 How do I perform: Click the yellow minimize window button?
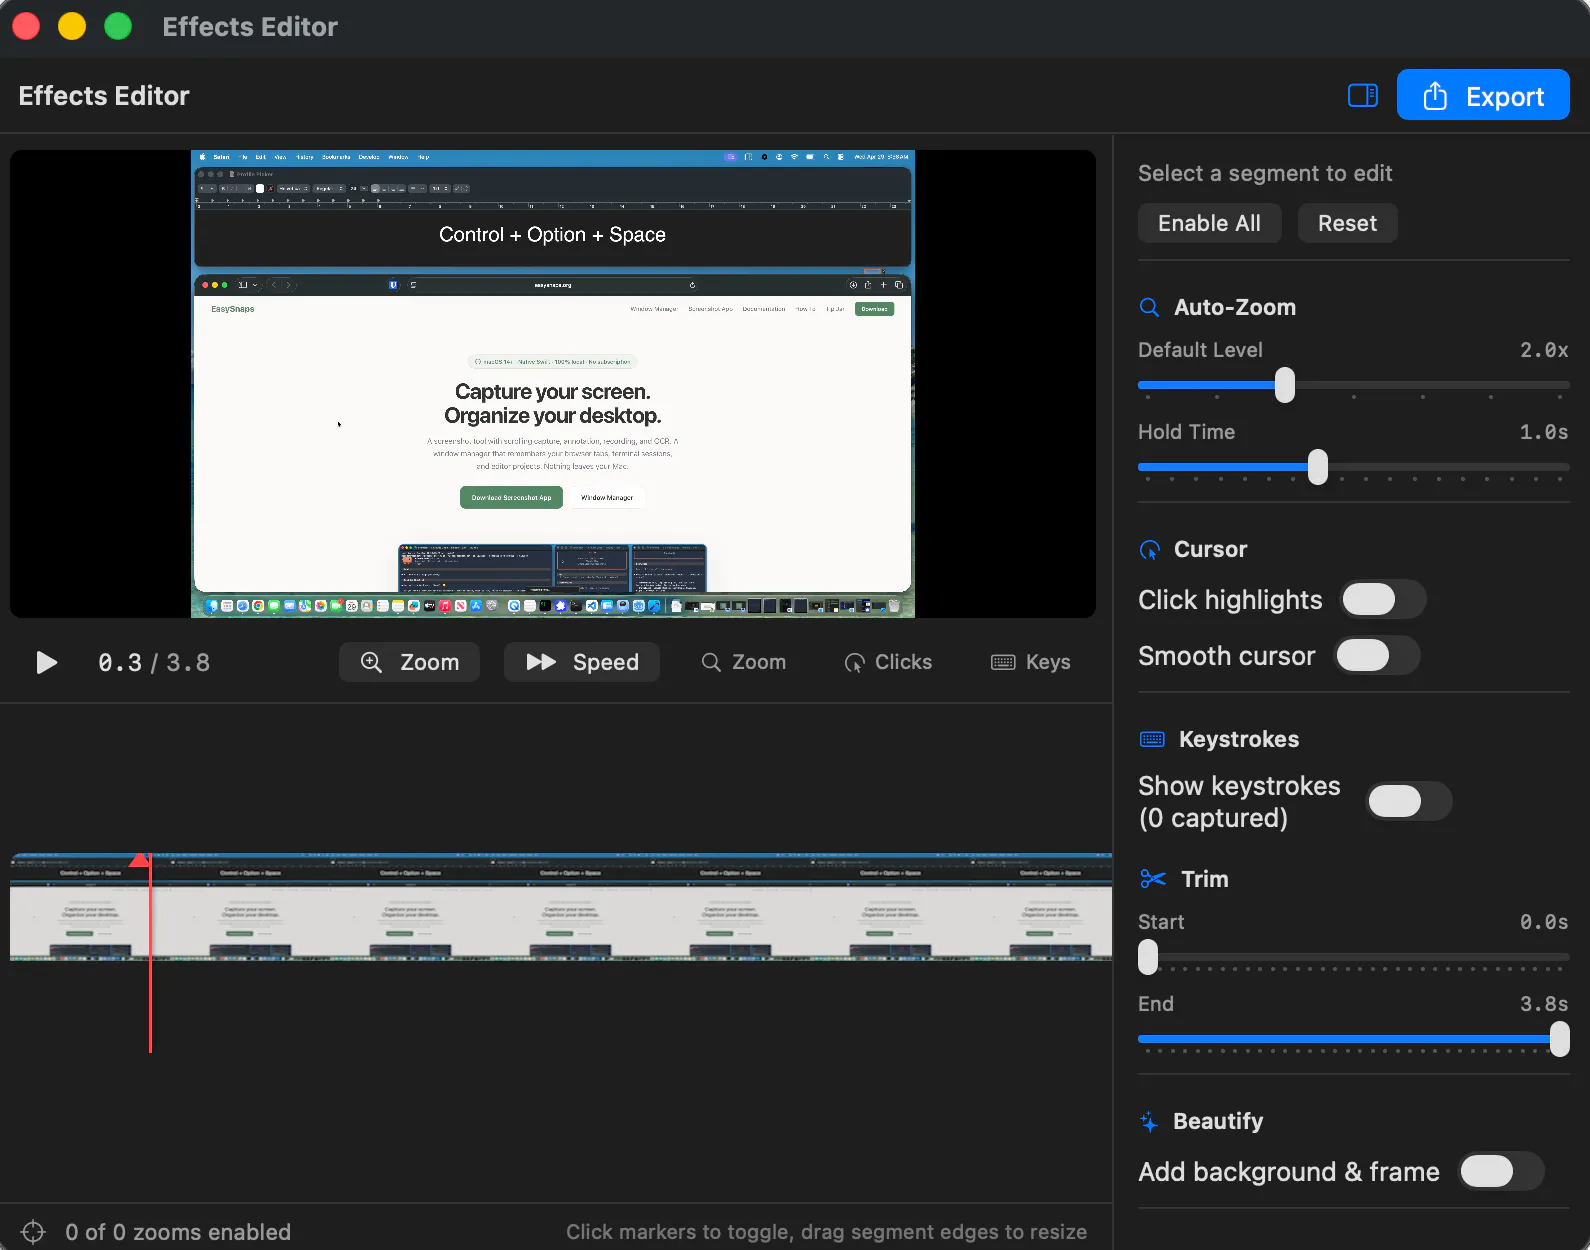click(72, 26)
